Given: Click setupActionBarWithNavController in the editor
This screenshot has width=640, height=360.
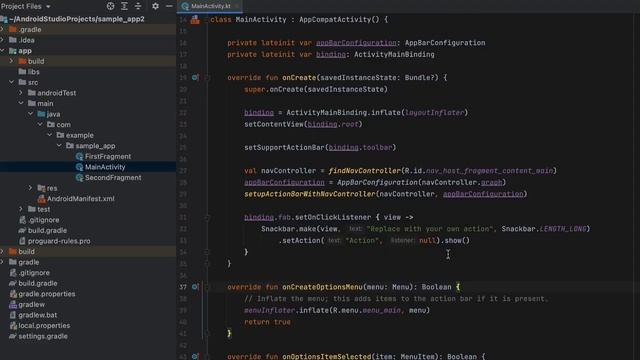Looking at the screenshot, I should (309, 194).
